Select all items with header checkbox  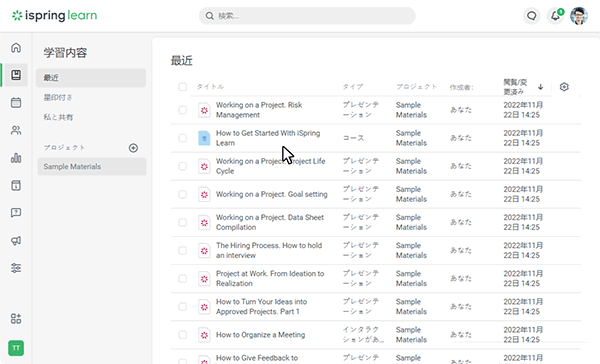[x=183, y=87]
